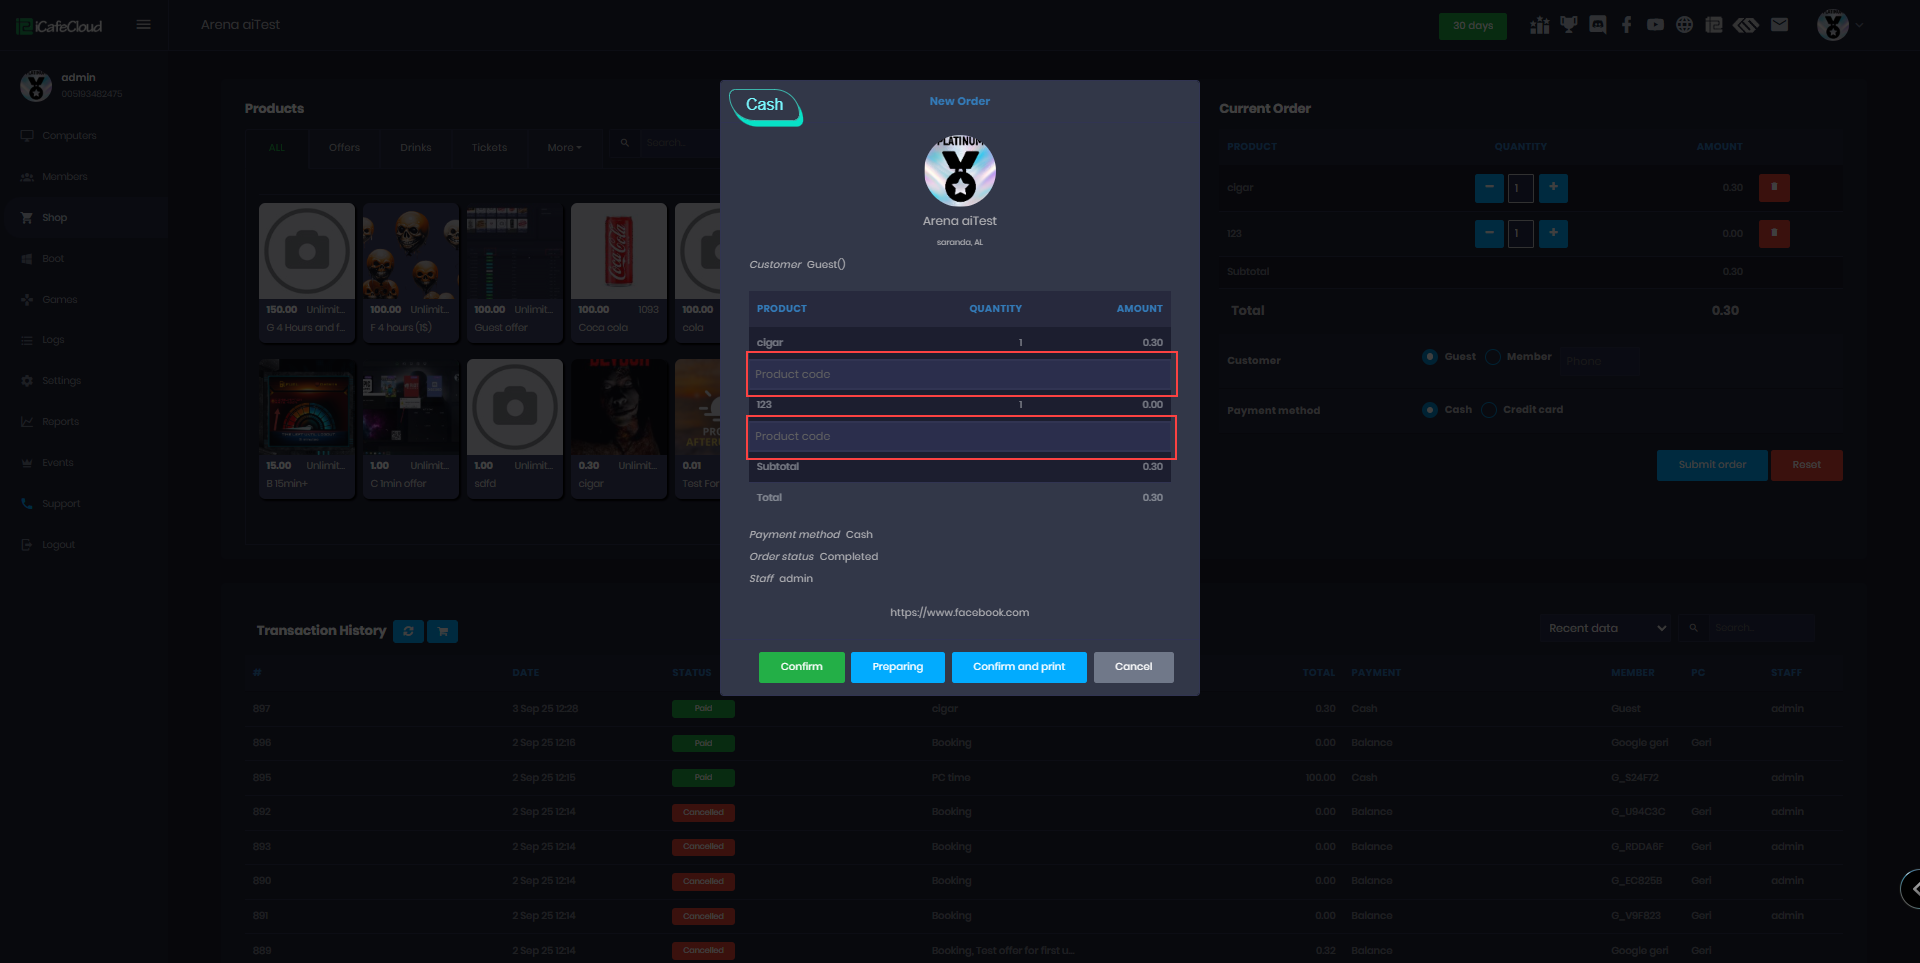Select the Guest customer radio button
The width and height of the screenshot is (1920, 963).
pos(1430,357)
